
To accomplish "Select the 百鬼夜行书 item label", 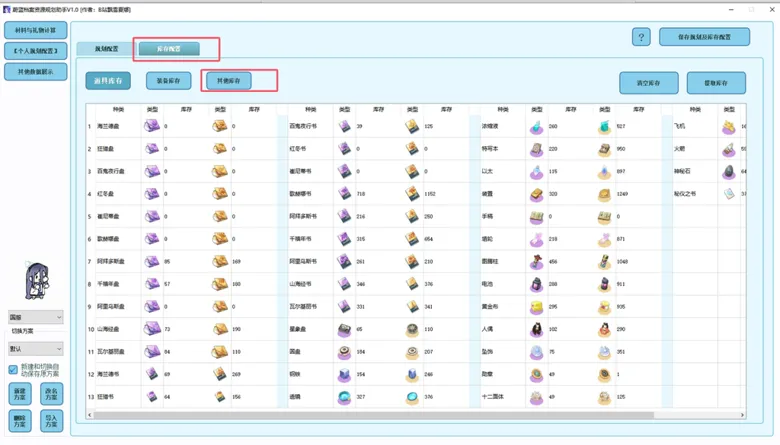I will tap(303, 126).
